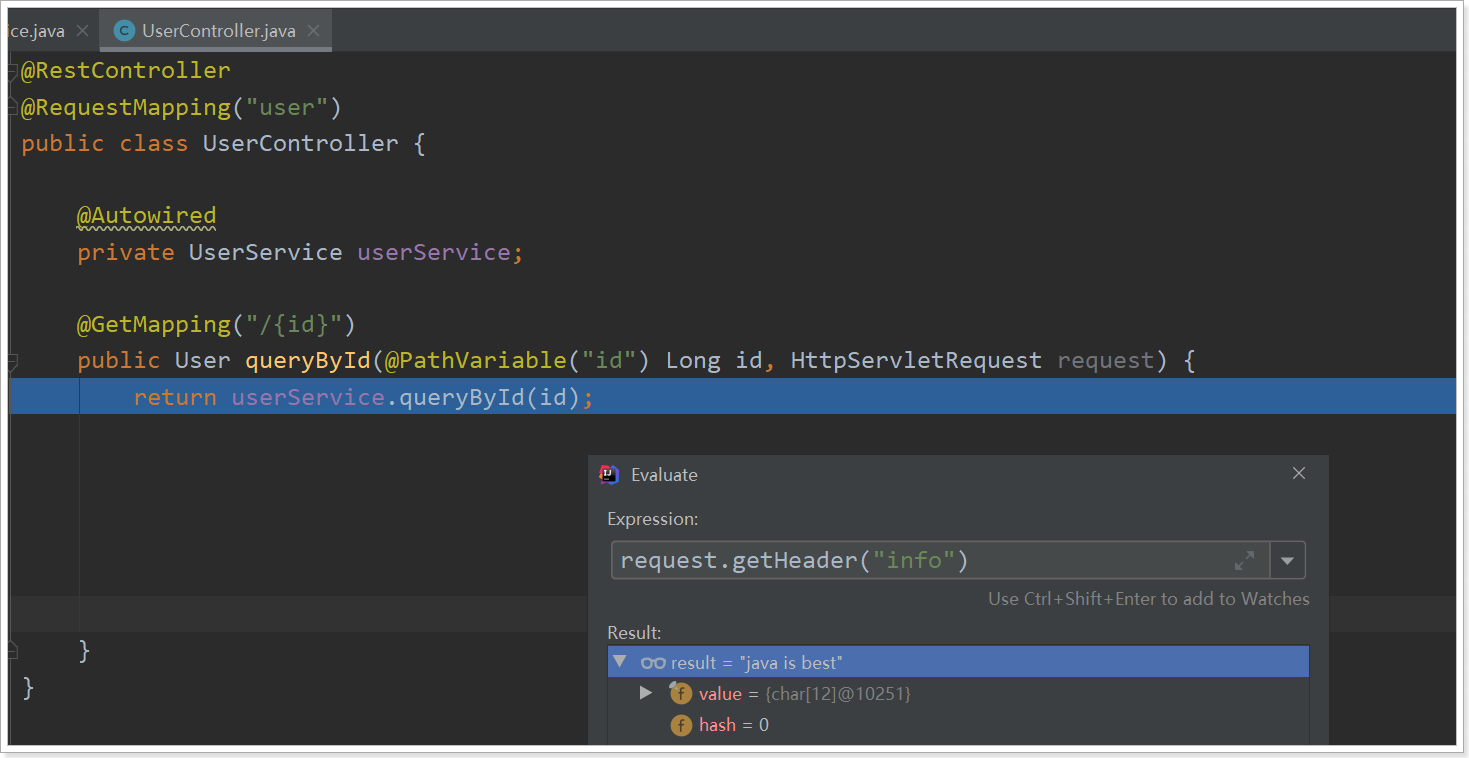Click the class icon on UserController.java tab
This screenshot has height=758, width=1469.
(x=124, y=31)
